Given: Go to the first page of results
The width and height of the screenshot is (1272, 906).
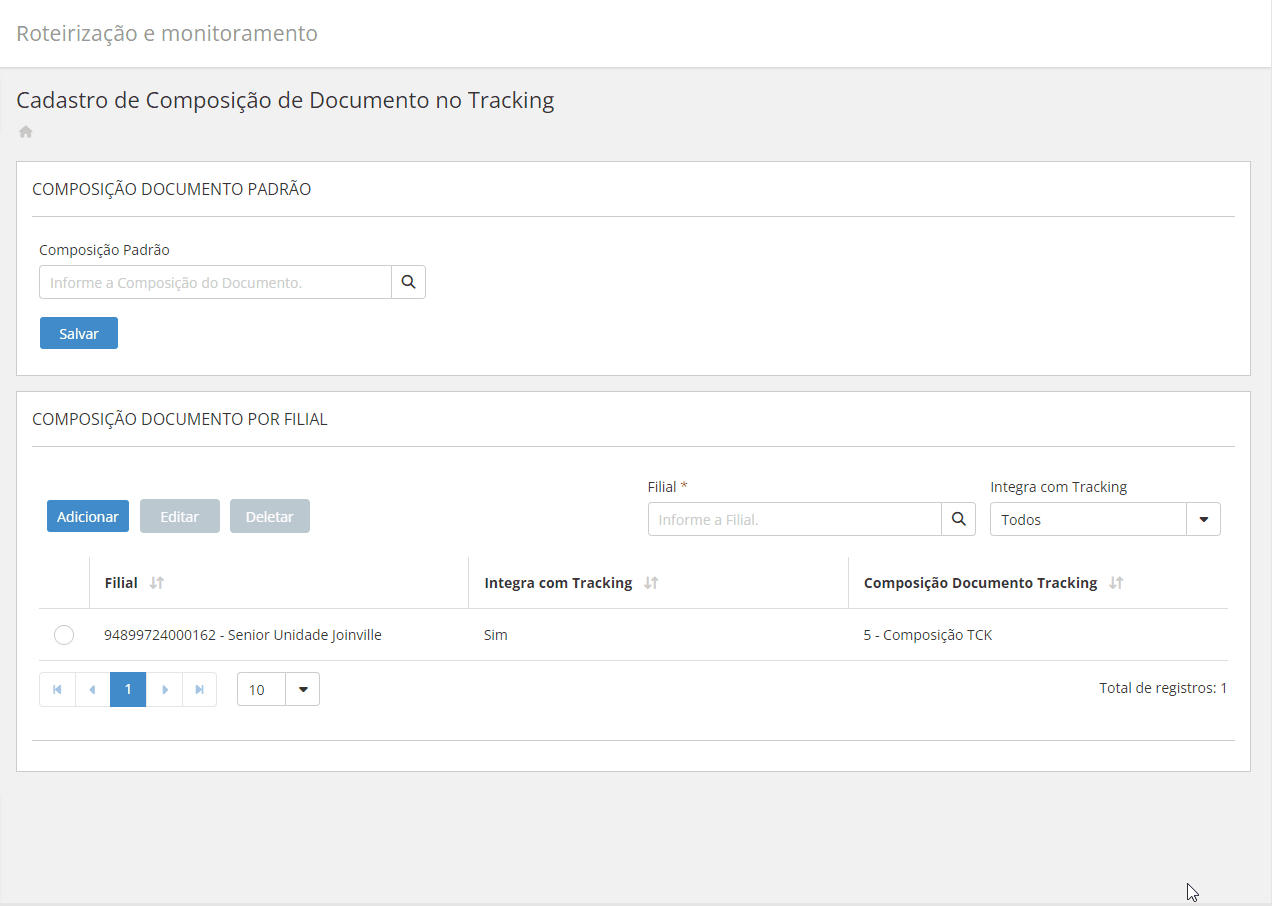Looking at the screenshot, I should 57,690.
